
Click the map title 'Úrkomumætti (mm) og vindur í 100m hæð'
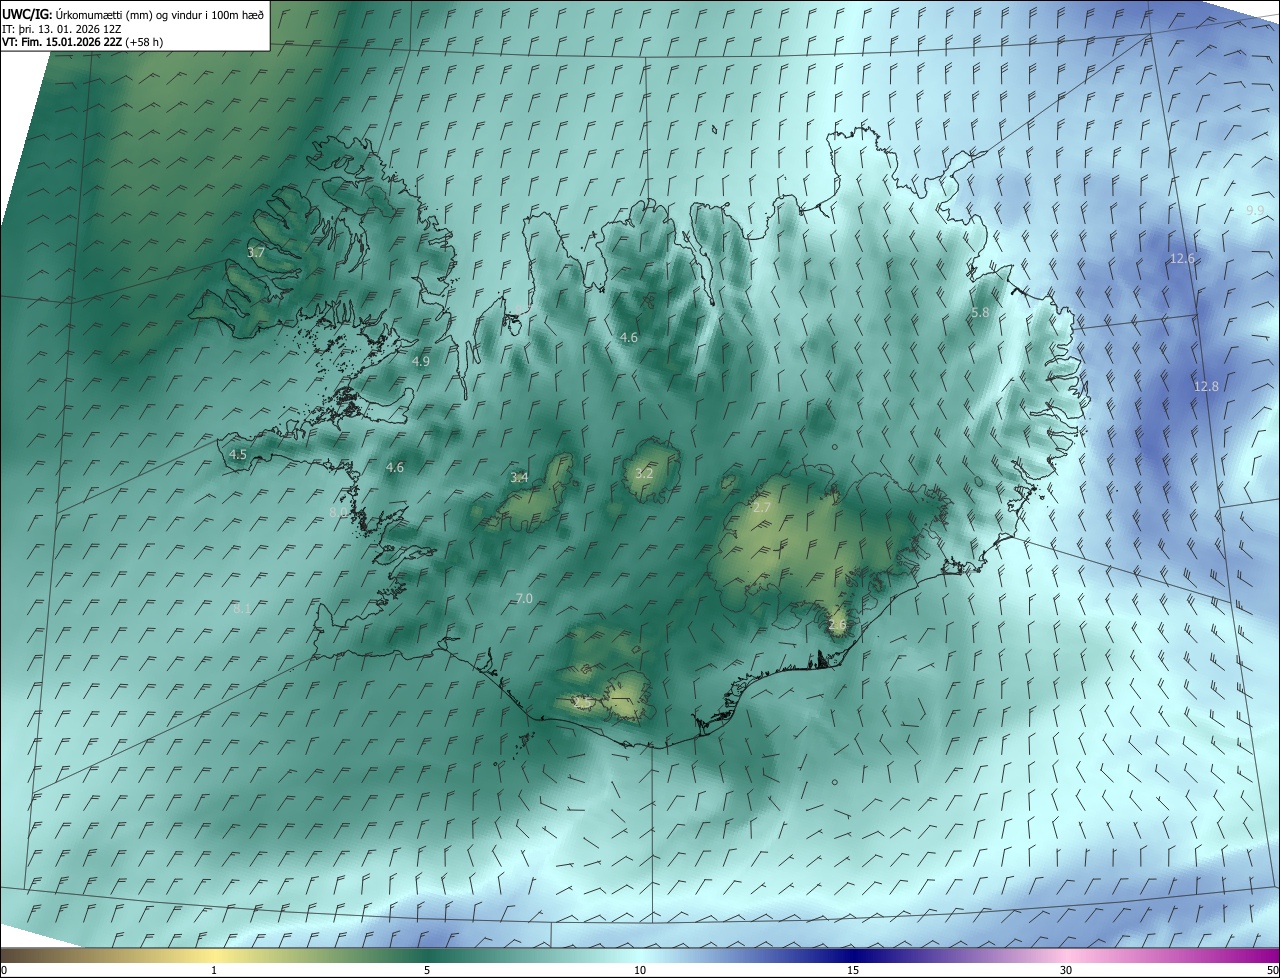pos(158,15)
